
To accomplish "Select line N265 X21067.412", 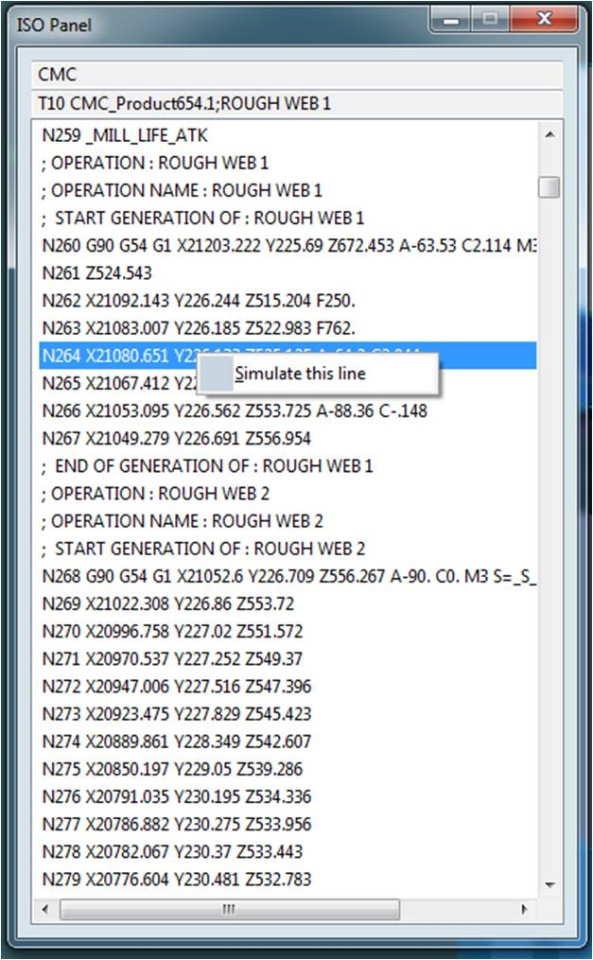I will pyautogui.click(x=118, y=383).
